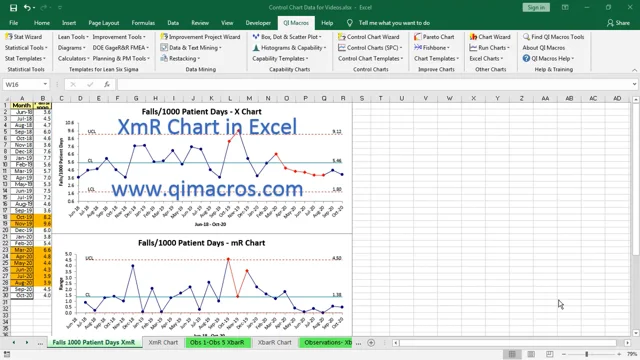
Task: Switch to the Developer tab
Action: point(258,23)
